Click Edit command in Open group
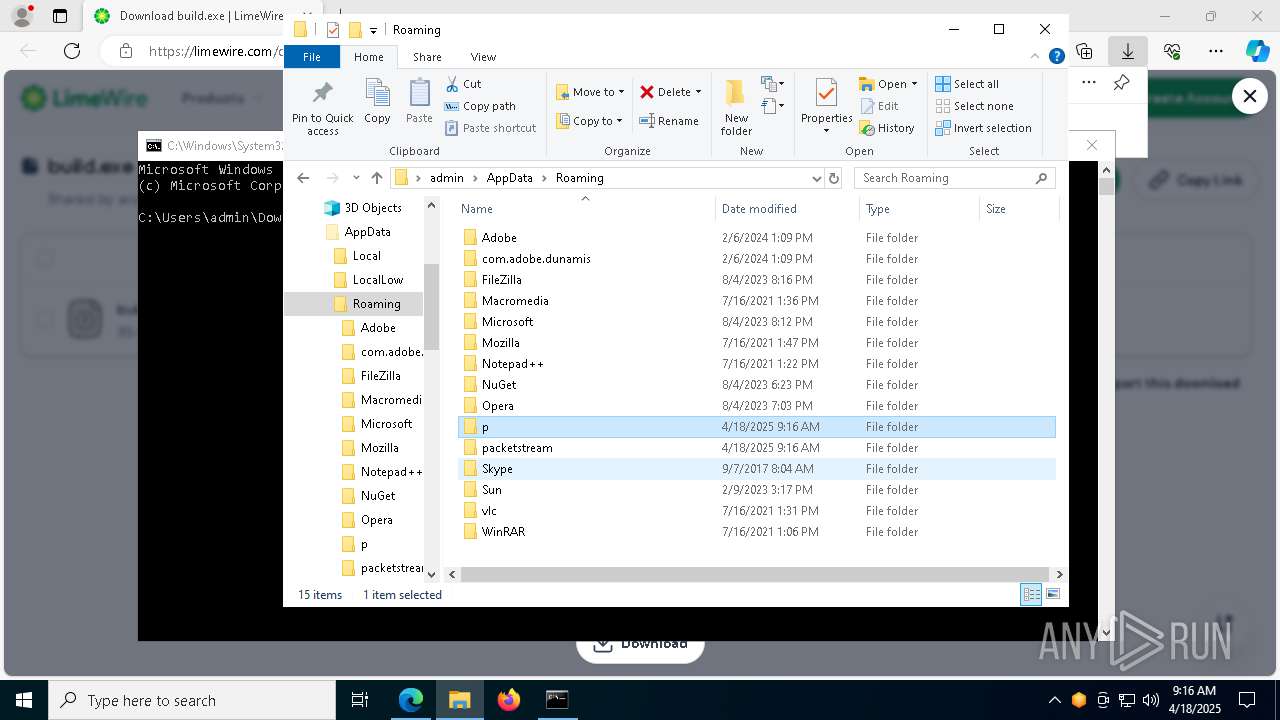The image size is (1280, 720). coord(880,106)
